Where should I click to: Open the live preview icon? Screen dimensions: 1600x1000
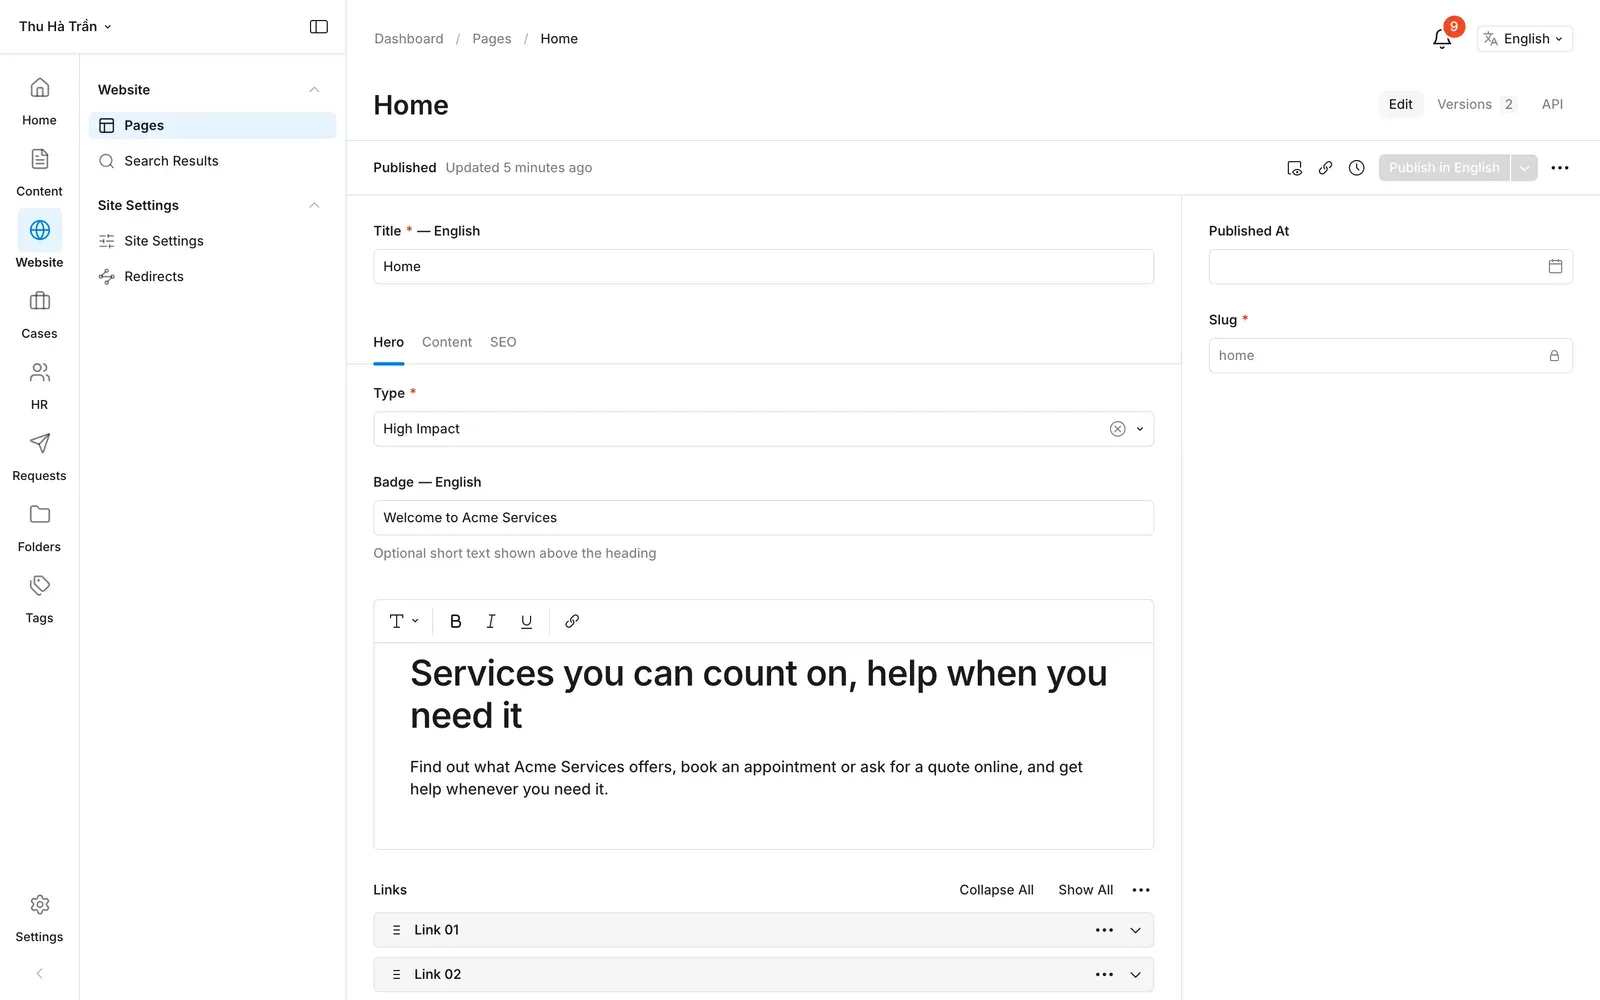tap(1294, 168)
